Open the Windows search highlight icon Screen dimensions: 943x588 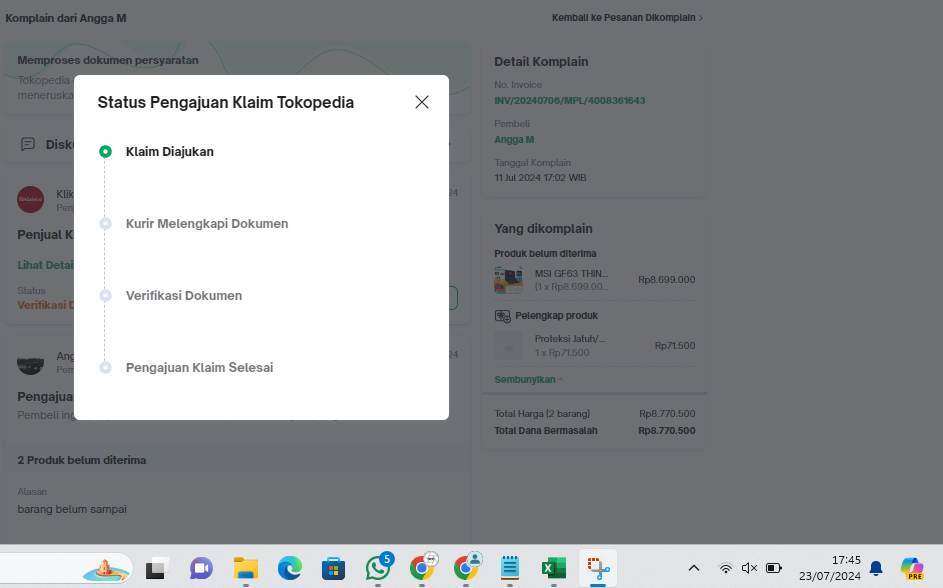[x=106, y=569]
